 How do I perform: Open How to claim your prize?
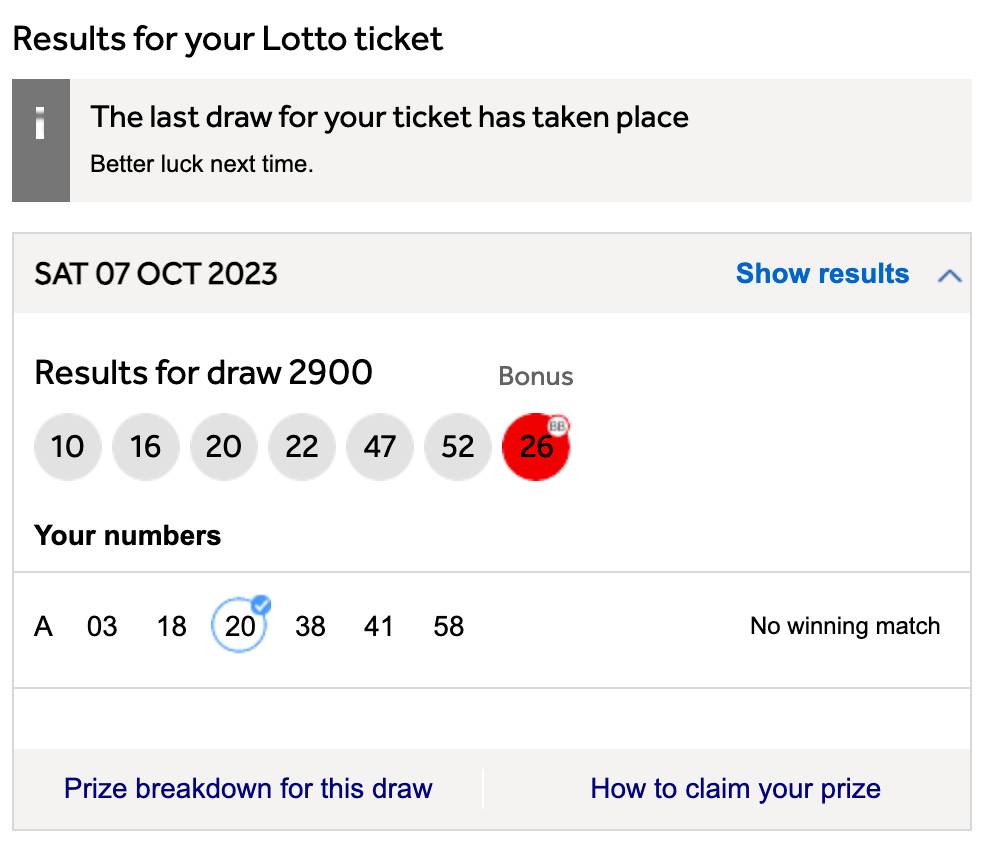735,788
